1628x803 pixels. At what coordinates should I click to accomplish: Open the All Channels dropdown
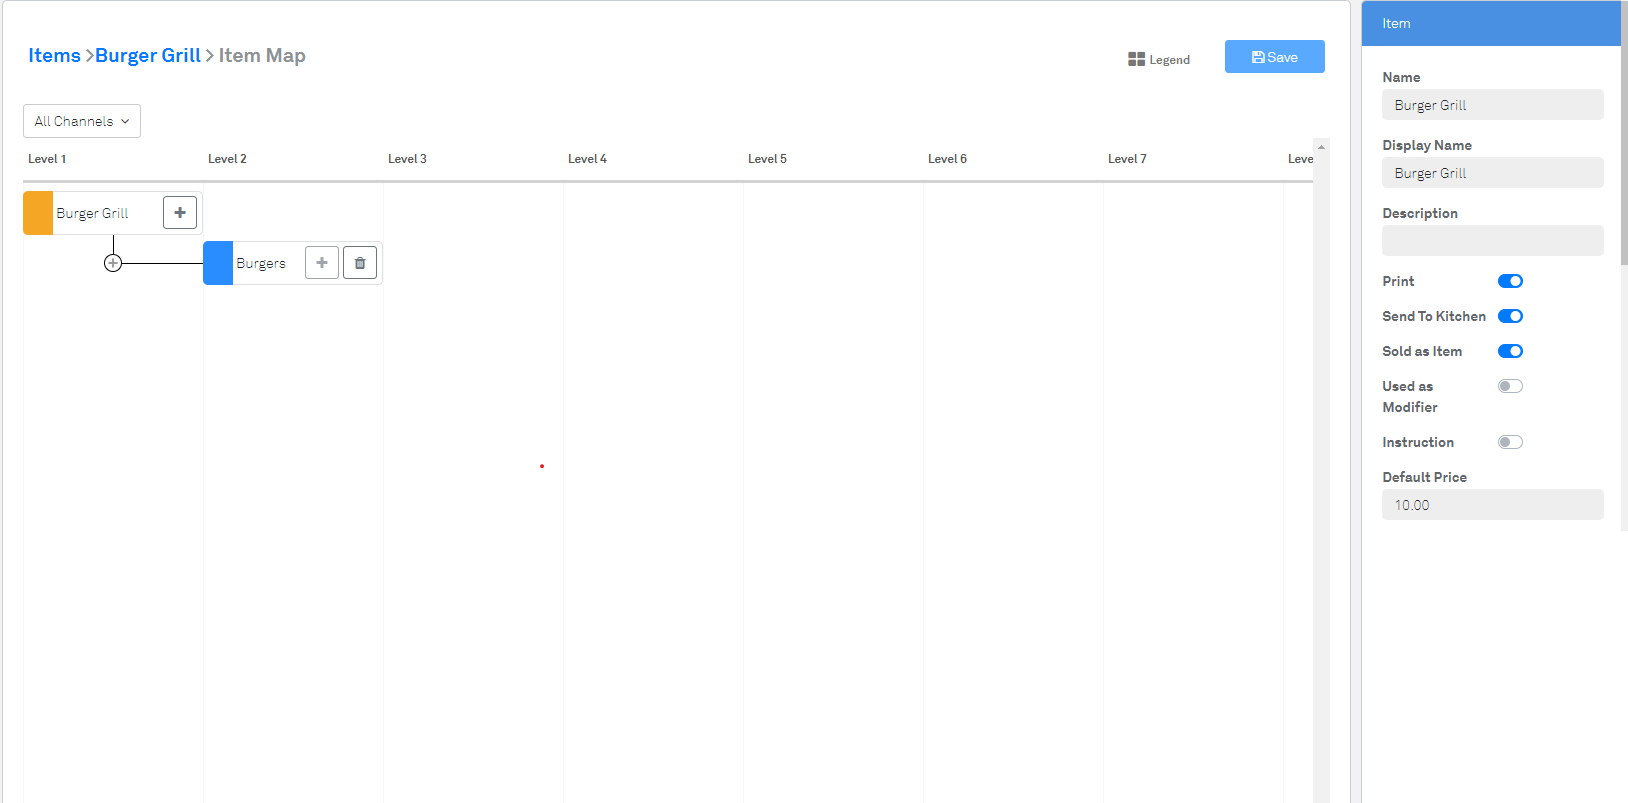point(82,121)
